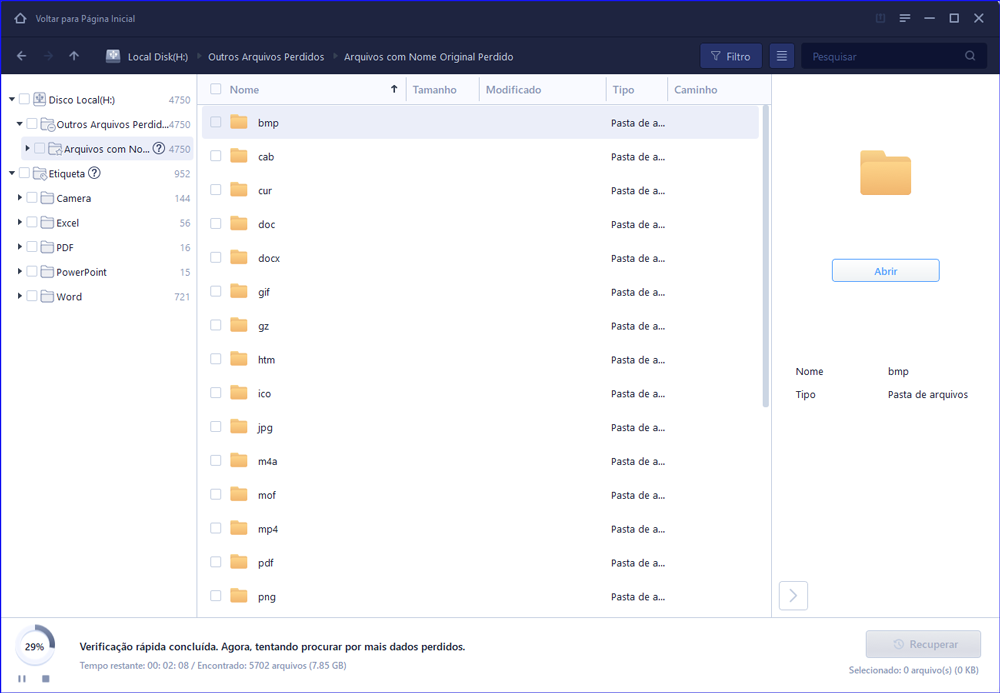Click the search magnifier icon
Viewport: 1000px width, 693px height.
coord(970,56)
